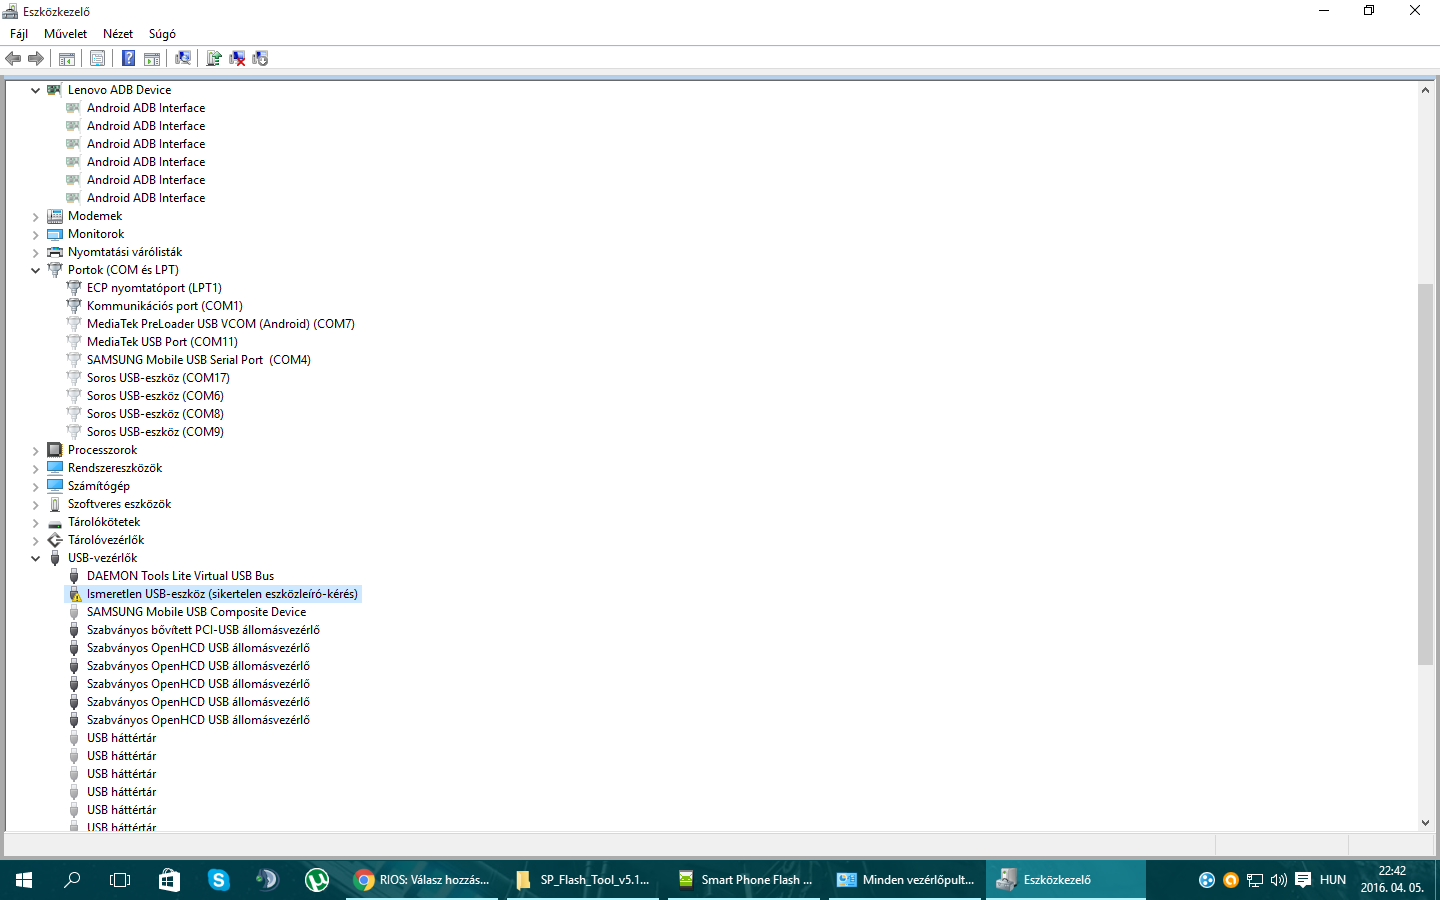This screenshot has height=900, width=1440.
Task: Click the USB-vezérlők category icon
Action: click(x=55, y=558)
